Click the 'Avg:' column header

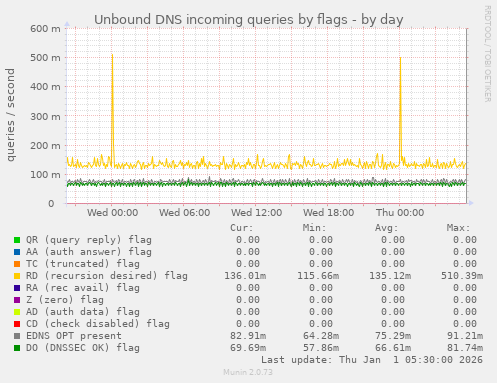point(387,228)
